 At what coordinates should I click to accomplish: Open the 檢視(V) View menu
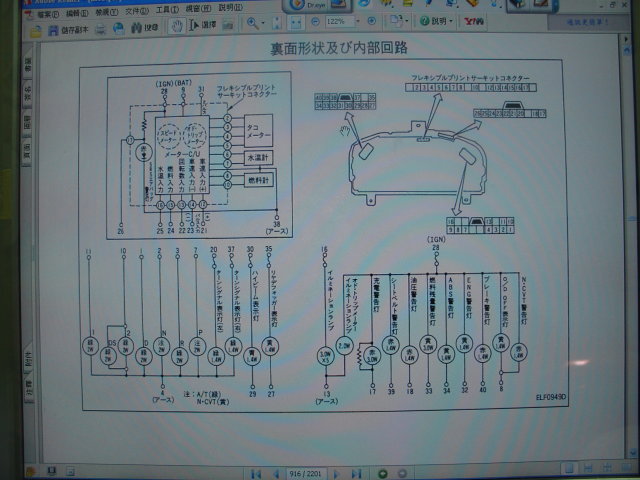(x=107, y=12)
